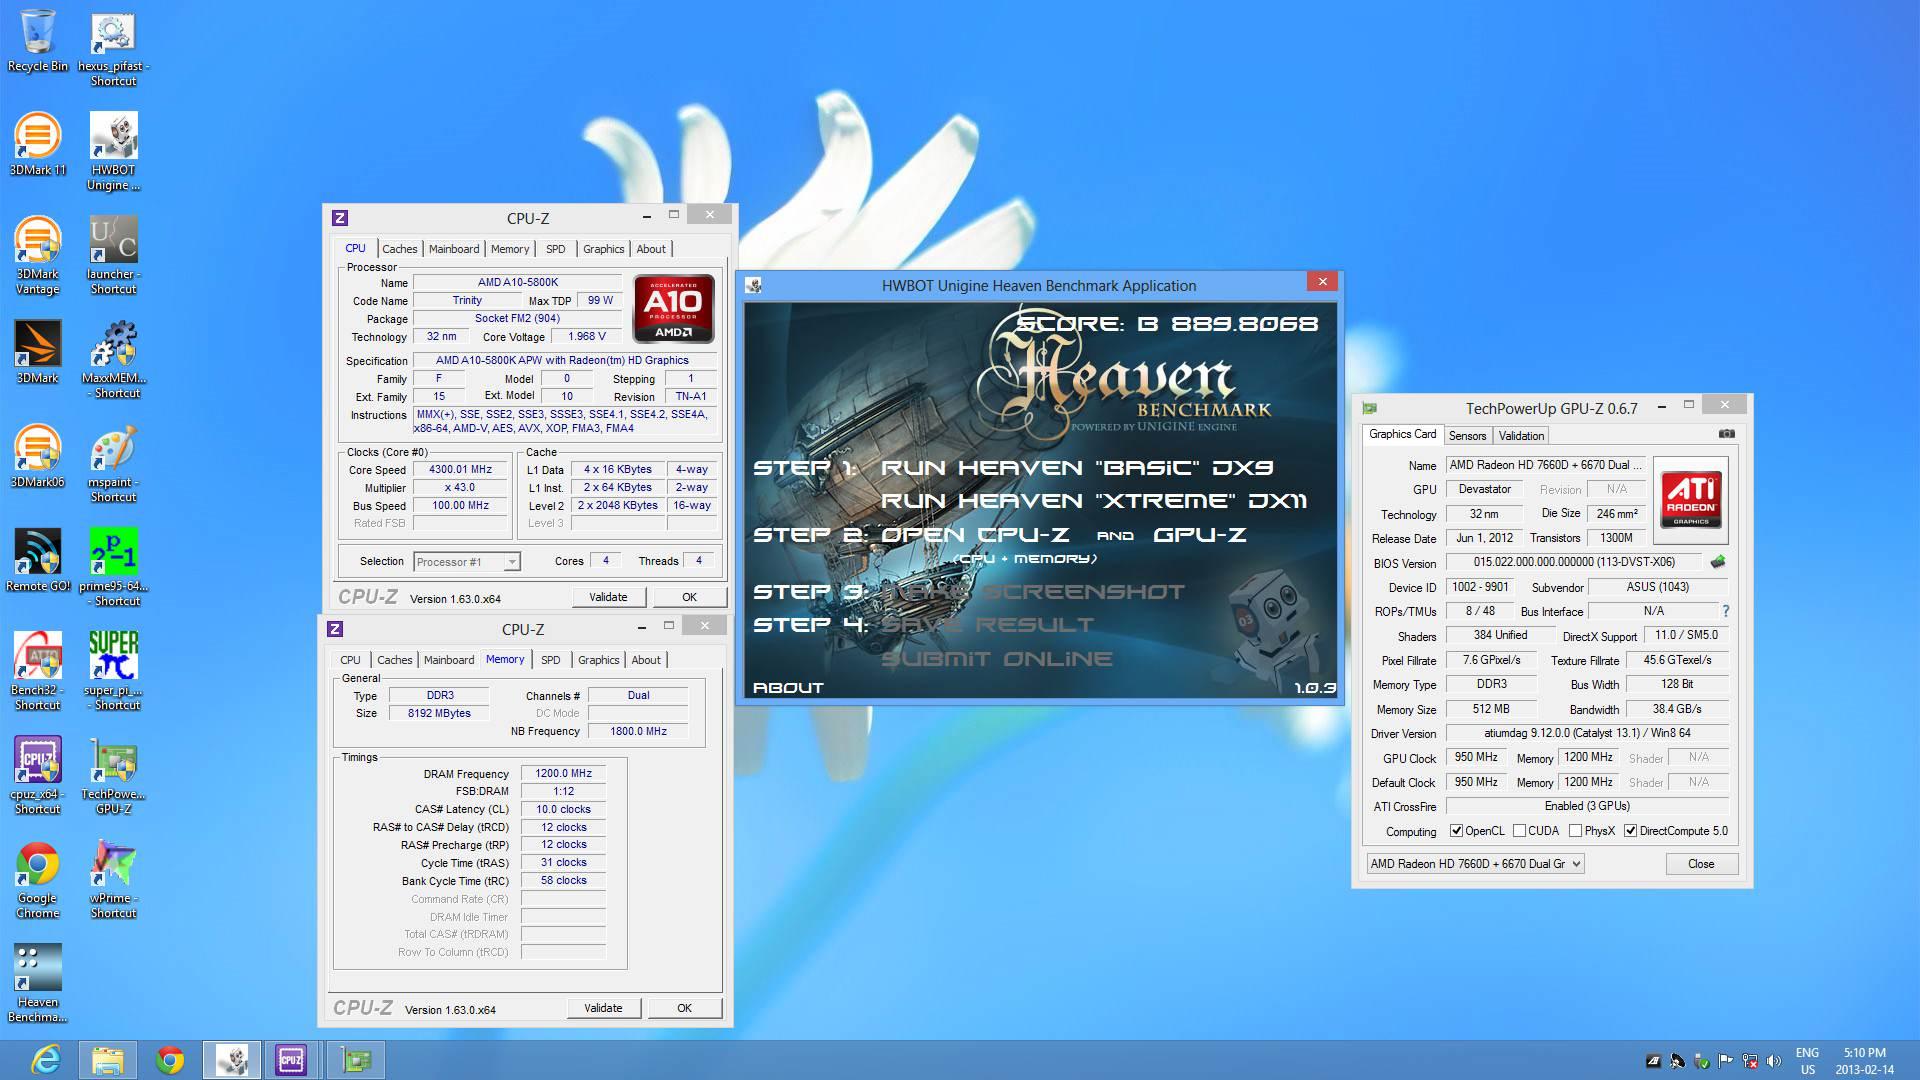Open the Processor #1 selection dropdown
Viewport: 1920px width, 1080px height.
(x=467, y=562)
